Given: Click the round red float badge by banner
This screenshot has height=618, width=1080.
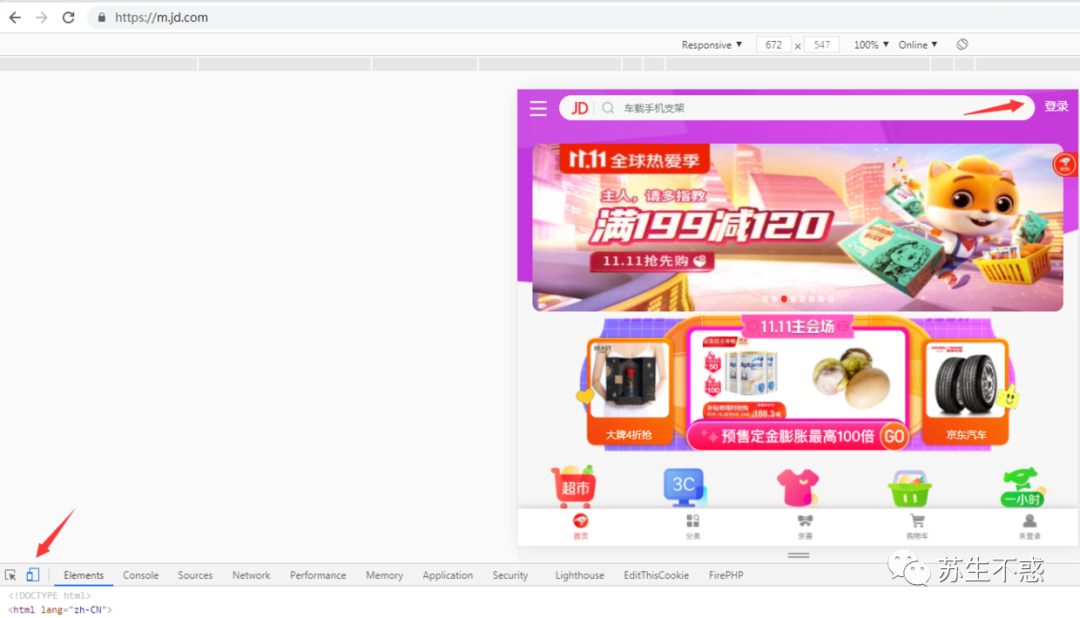Looking at the screenshot, I should coord(1065,164).
